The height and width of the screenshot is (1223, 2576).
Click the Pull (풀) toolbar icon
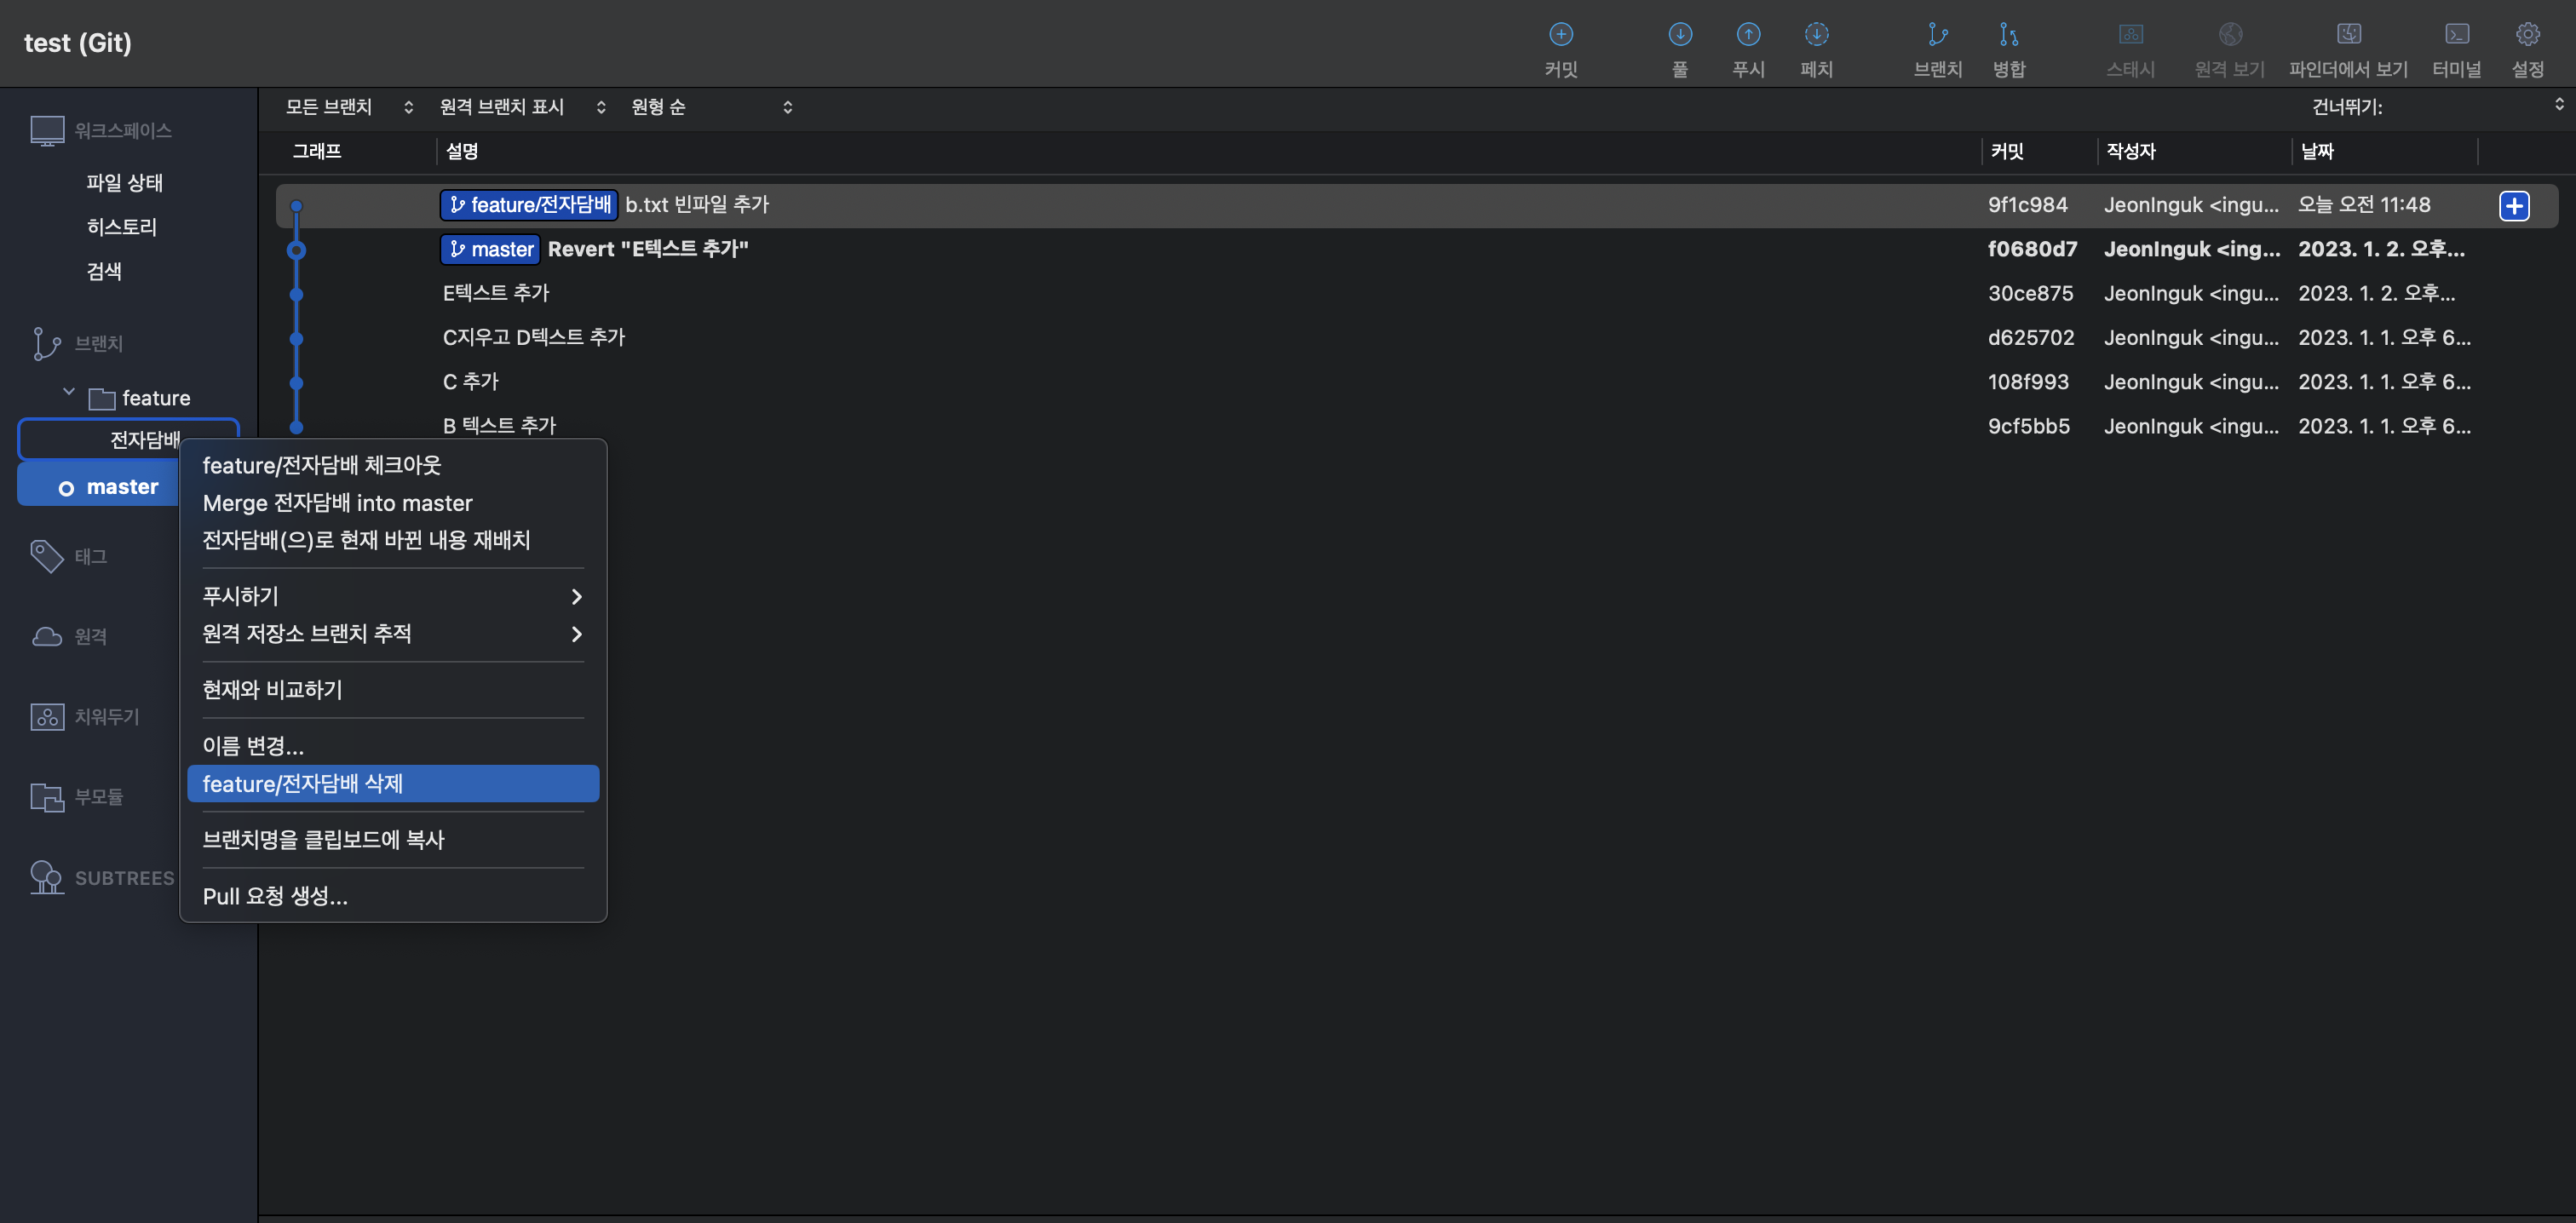[1680, 36]
